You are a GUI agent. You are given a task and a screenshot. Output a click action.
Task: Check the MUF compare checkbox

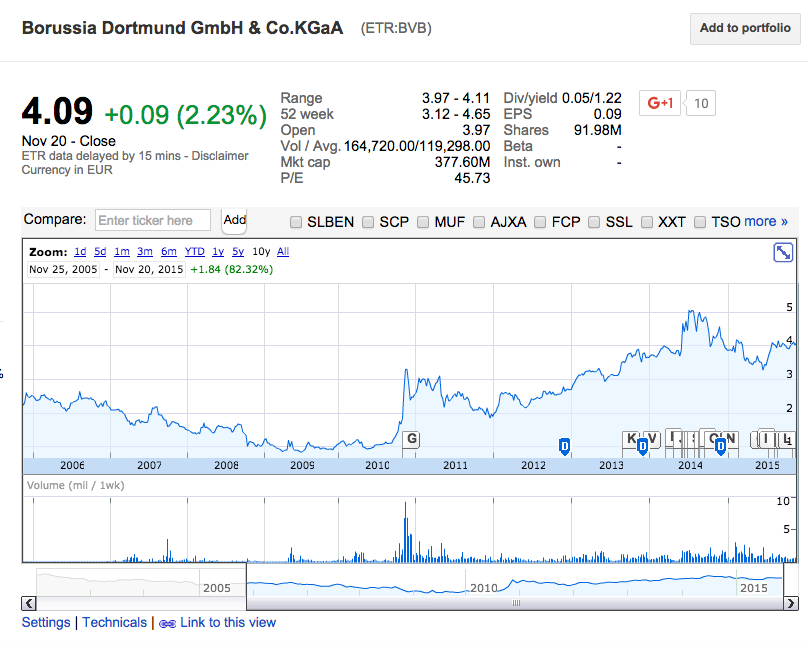click(423, 222)
